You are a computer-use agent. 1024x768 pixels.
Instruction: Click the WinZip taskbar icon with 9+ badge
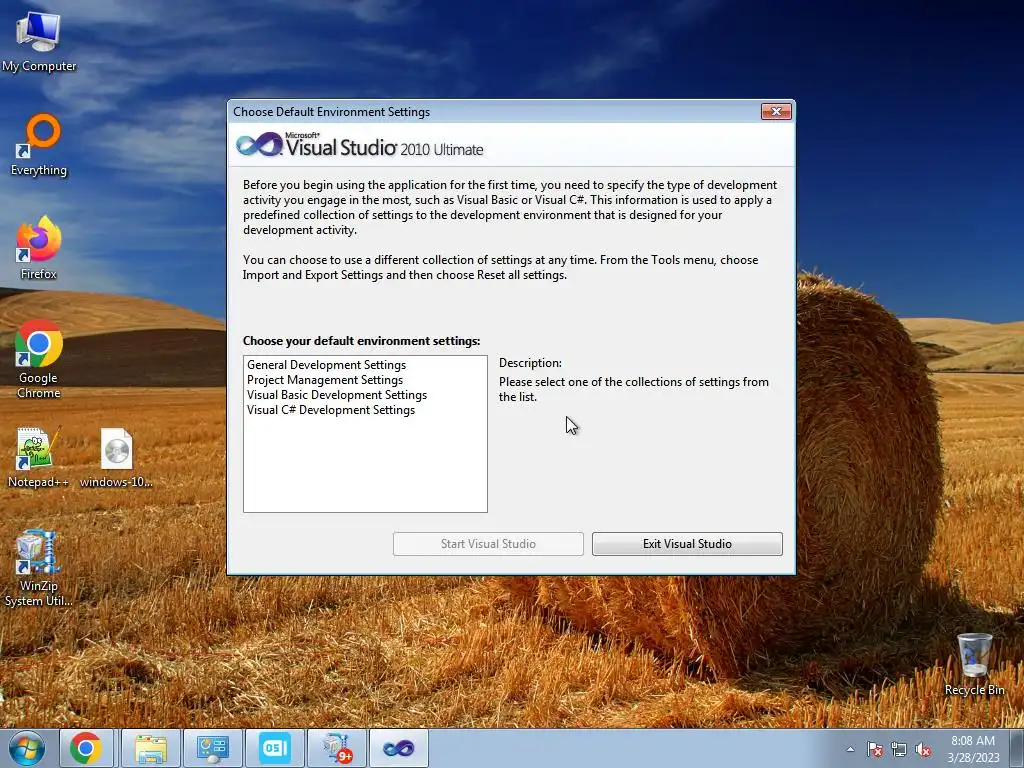(x=337, y=748)
